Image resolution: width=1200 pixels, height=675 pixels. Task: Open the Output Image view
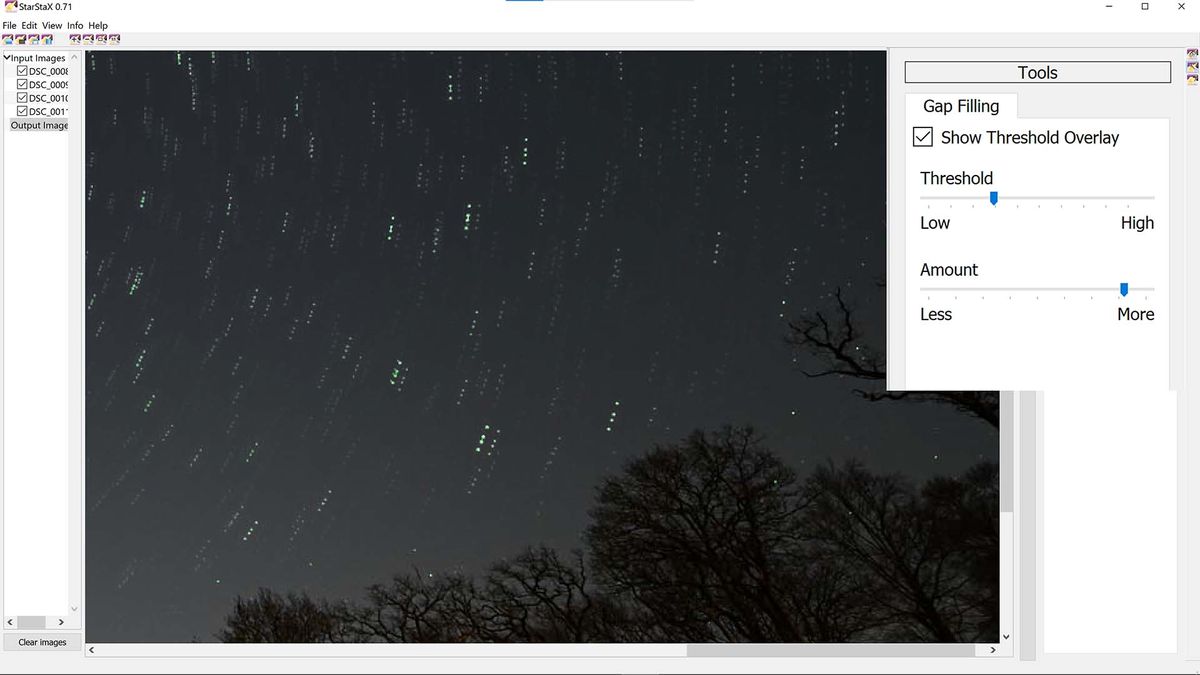pos(39,125)
